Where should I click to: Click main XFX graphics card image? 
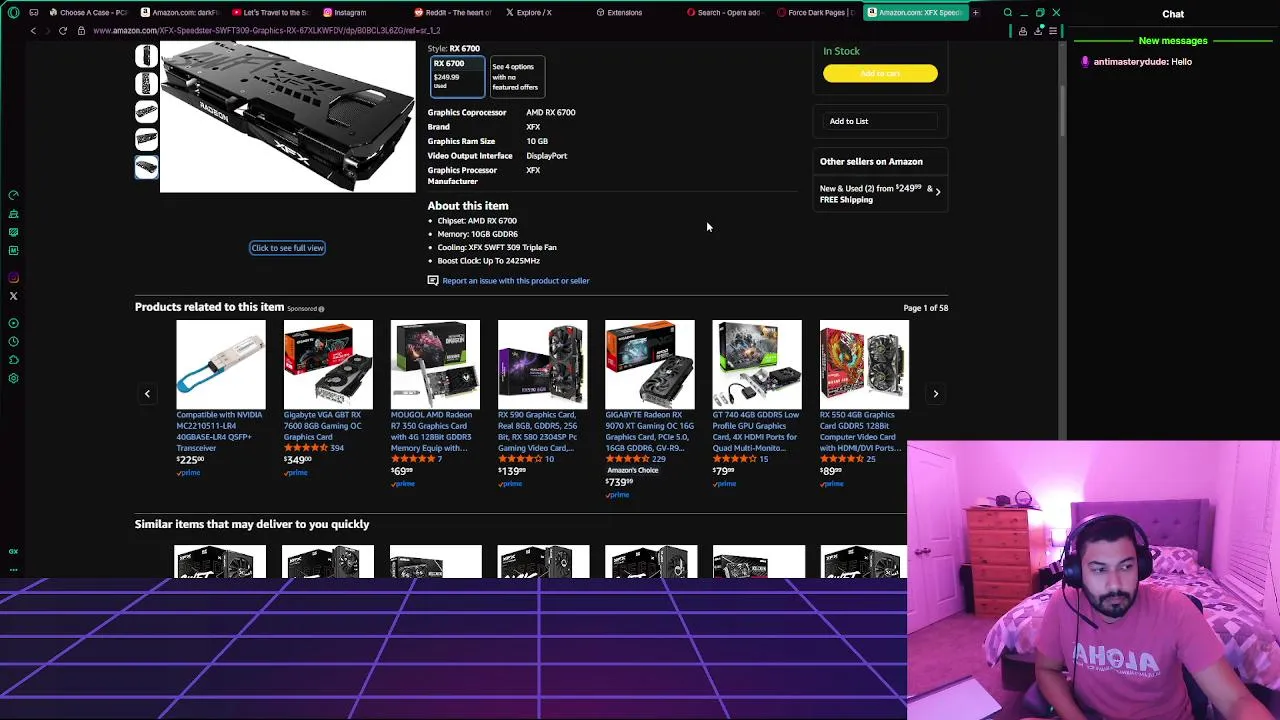[x=288, y=116]
